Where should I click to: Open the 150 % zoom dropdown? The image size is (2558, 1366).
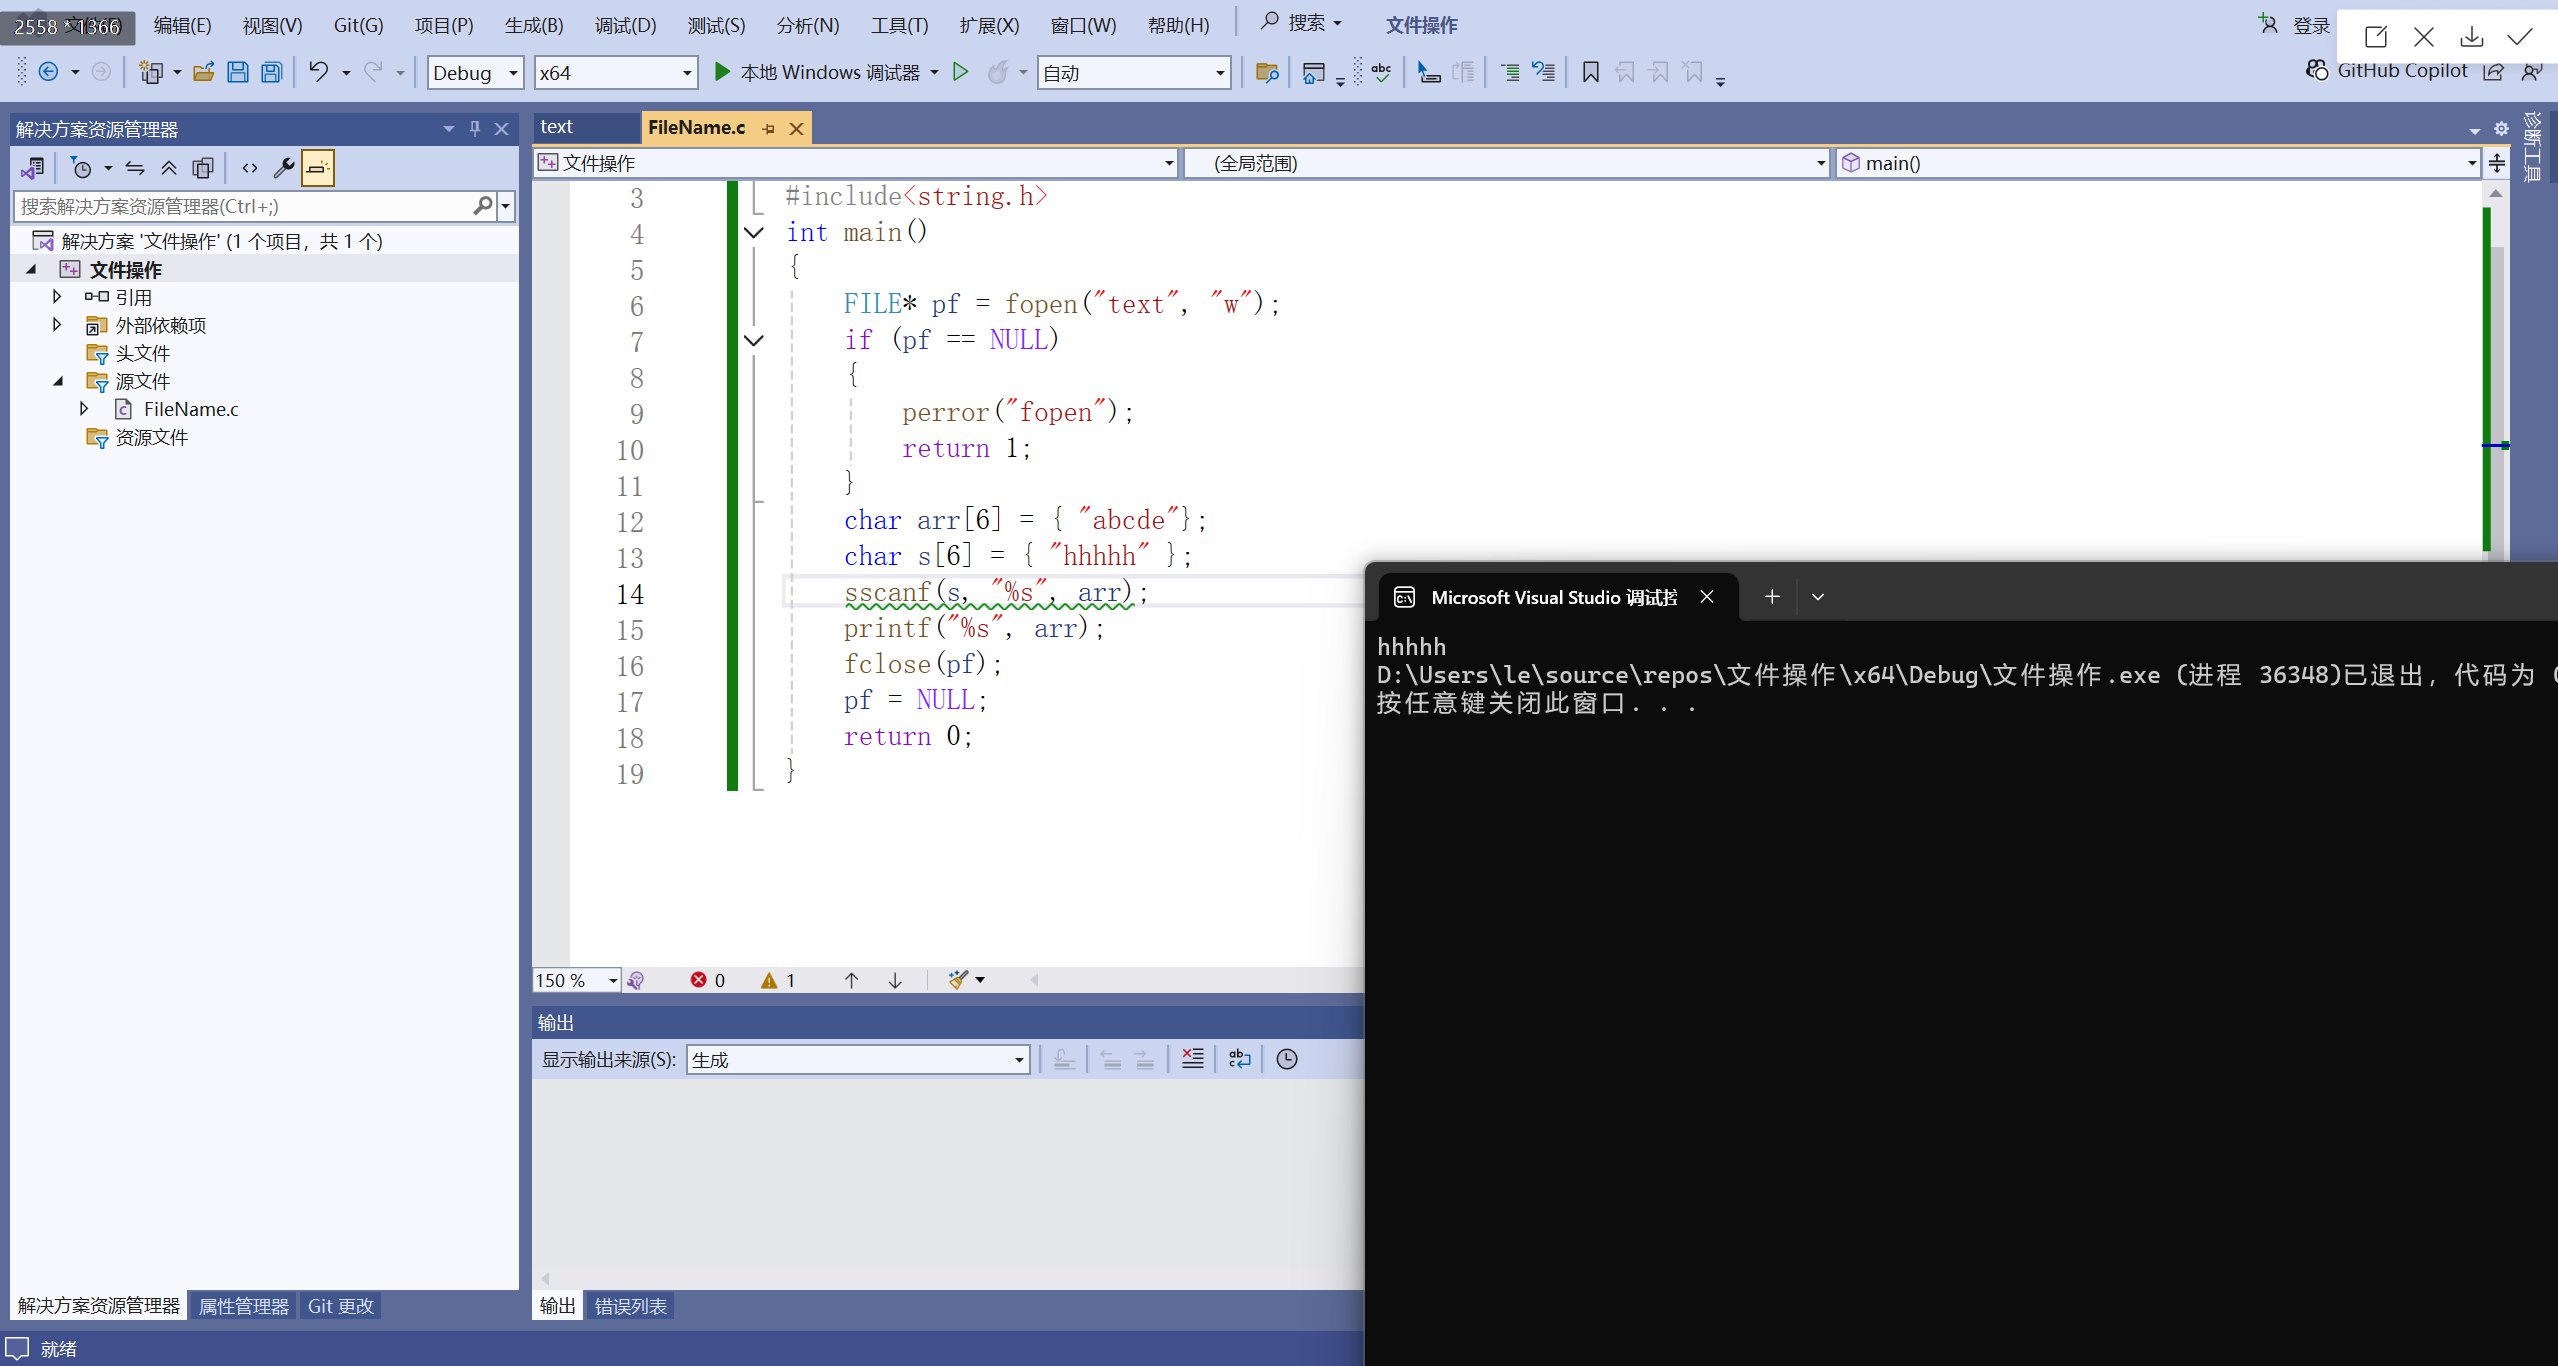[577, 980]
